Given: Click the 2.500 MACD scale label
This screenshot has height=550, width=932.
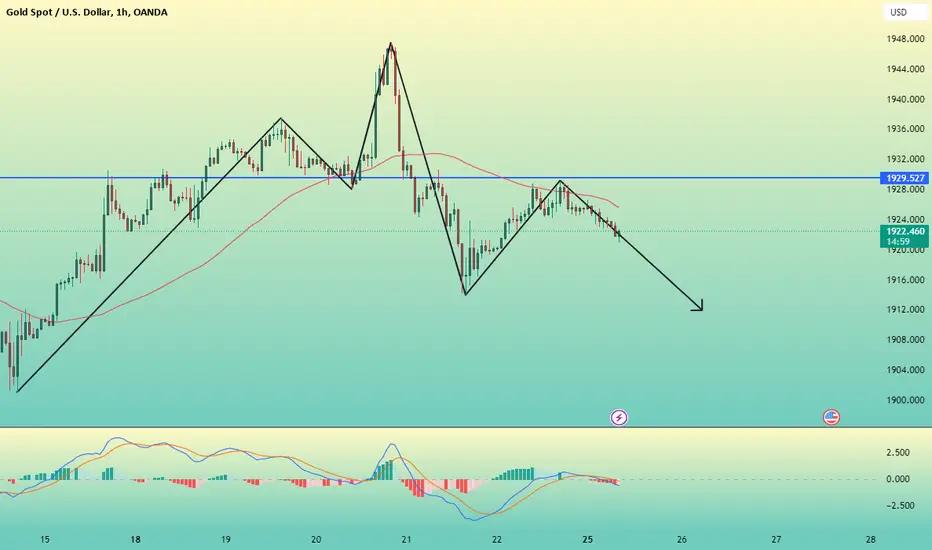Looking at the screenshot, I should tap(898, 452).
